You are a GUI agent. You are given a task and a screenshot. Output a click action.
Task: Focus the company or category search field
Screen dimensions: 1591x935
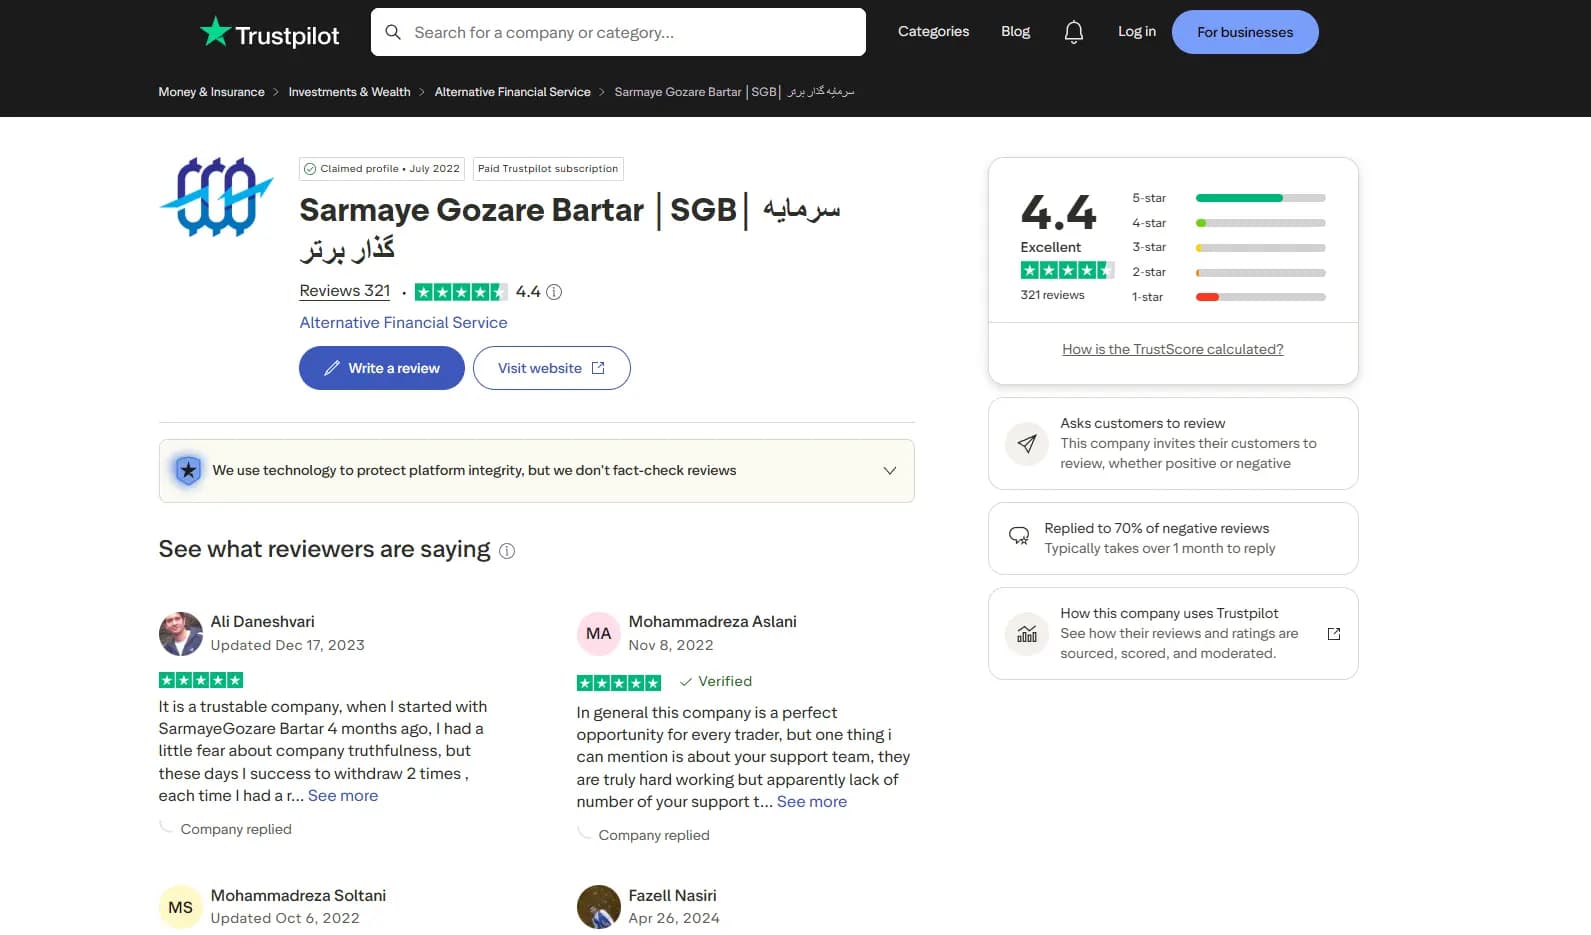pyautogui.click(x=618, y=32)
